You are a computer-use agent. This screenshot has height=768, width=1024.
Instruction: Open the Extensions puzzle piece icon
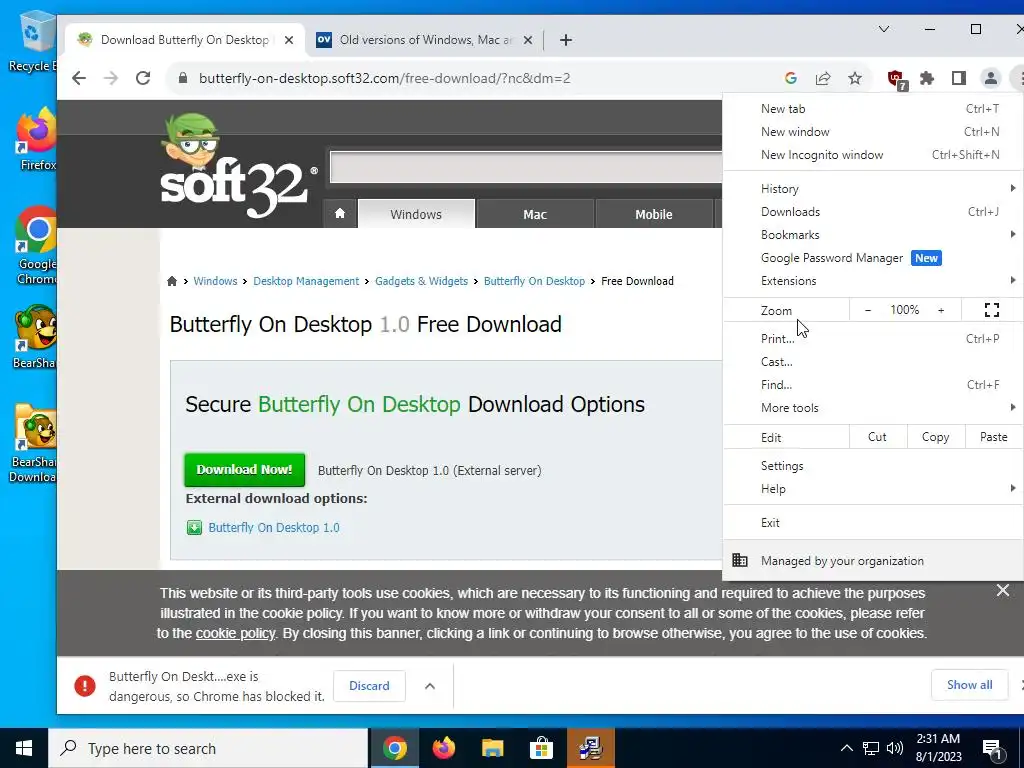pyautogui.click(x=927, y=78)
